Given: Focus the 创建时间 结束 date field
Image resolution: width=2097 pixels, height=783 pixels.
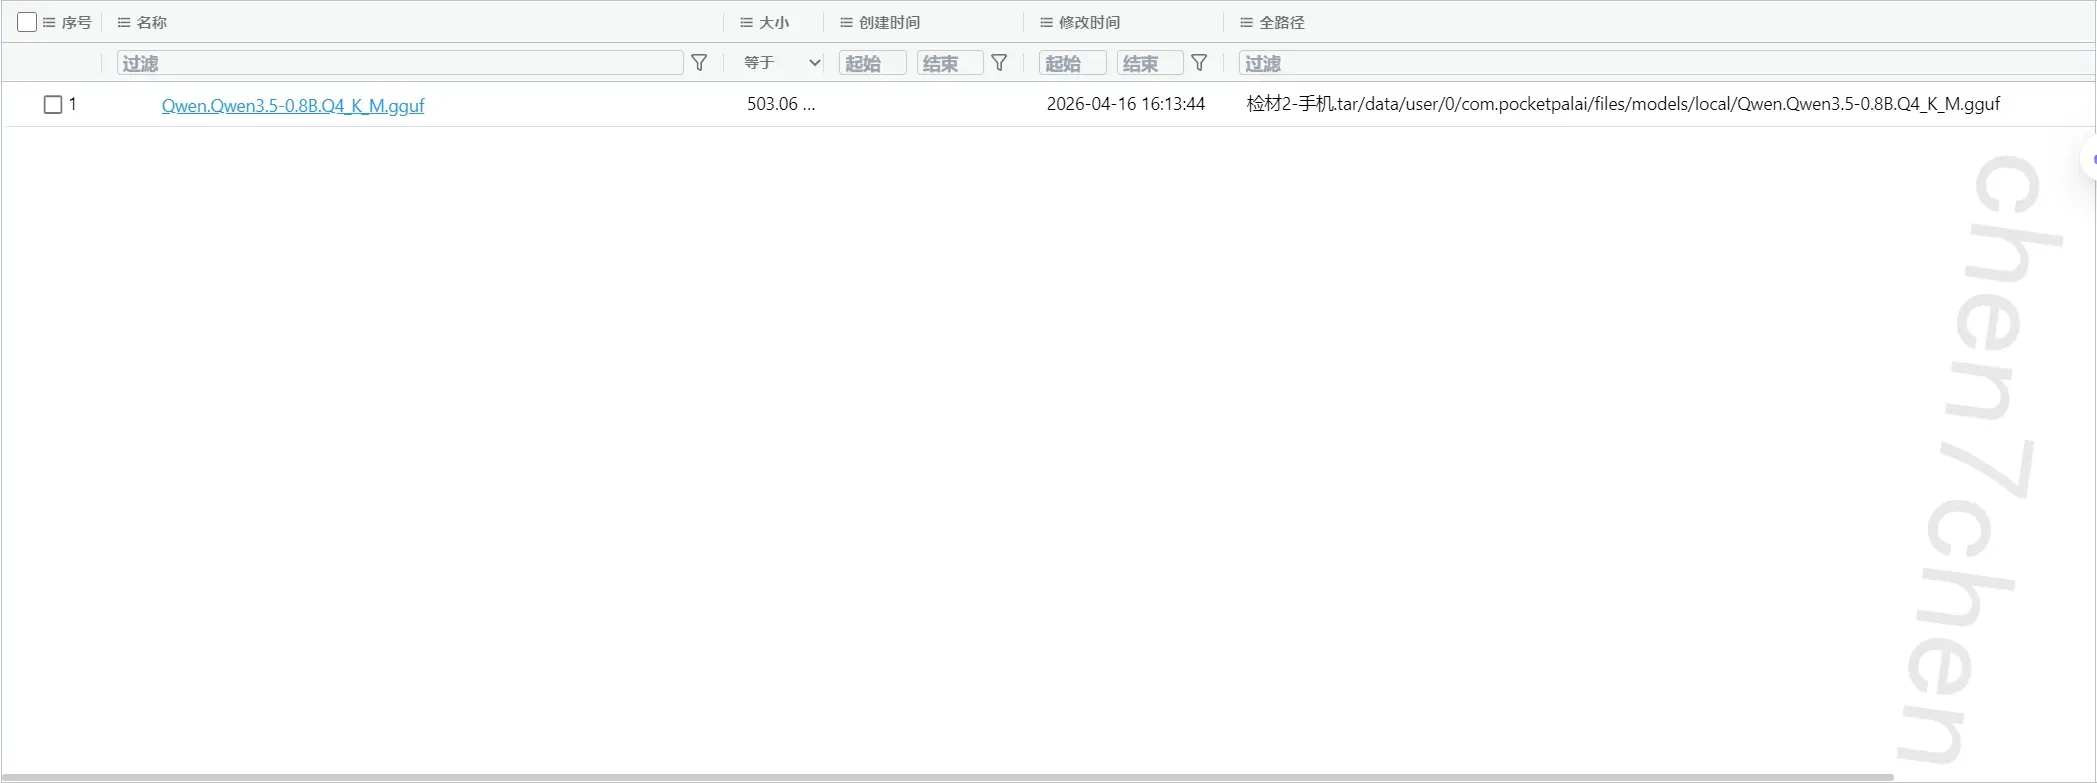Looking at the screenshot, I should (950, 63).
